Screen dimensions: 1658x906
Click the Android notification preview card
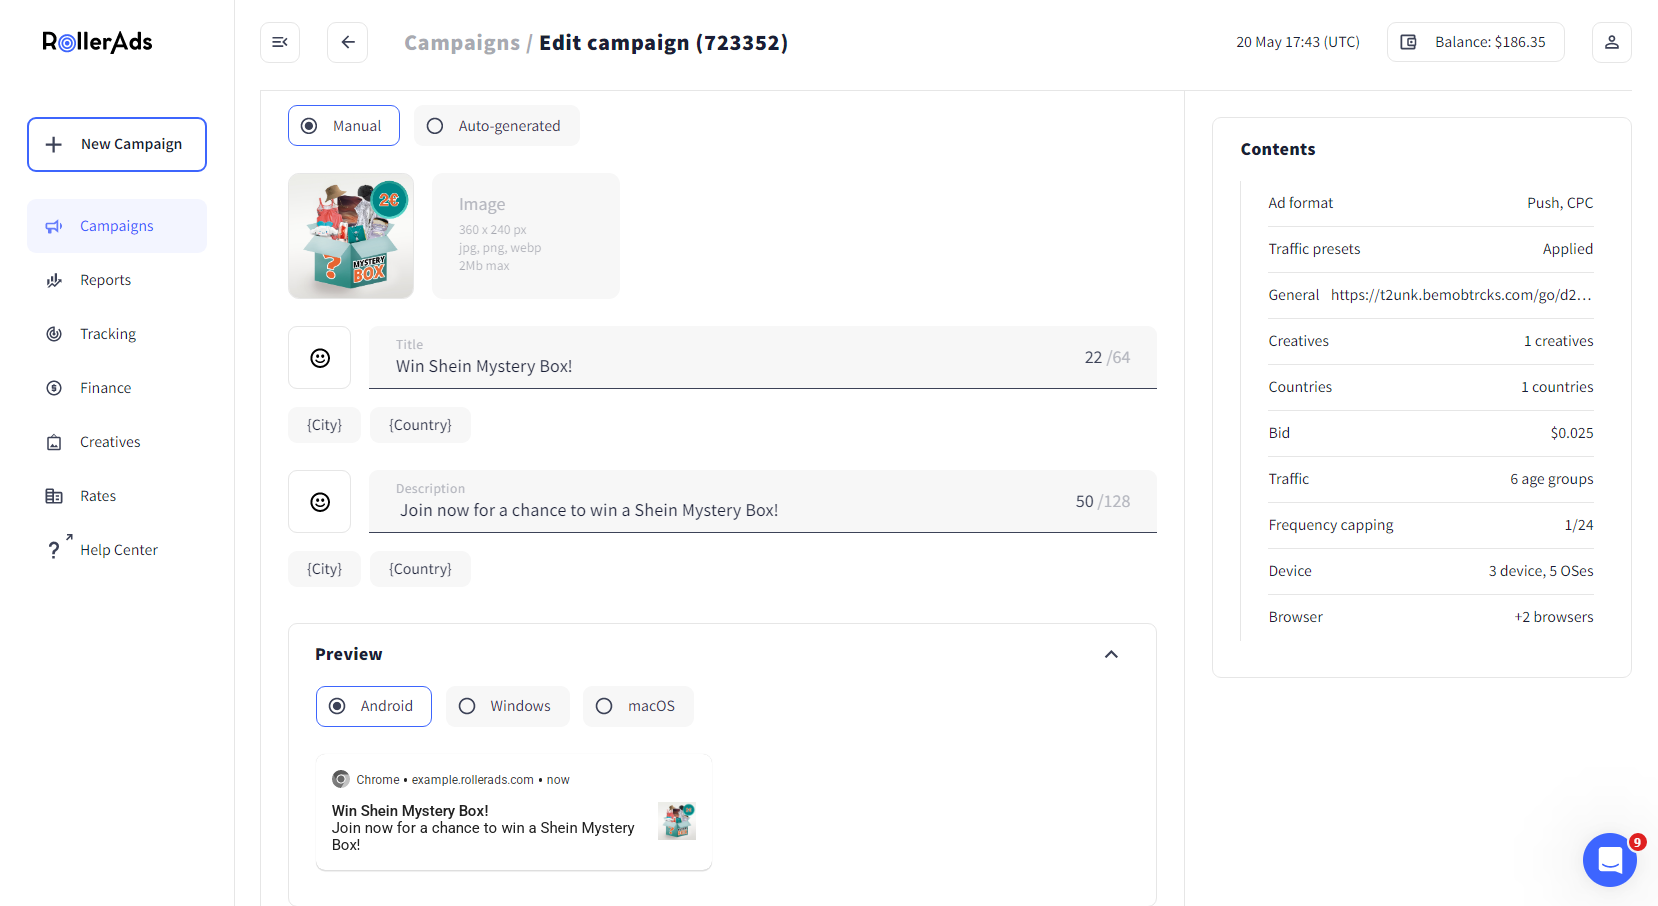coord(514,812)
